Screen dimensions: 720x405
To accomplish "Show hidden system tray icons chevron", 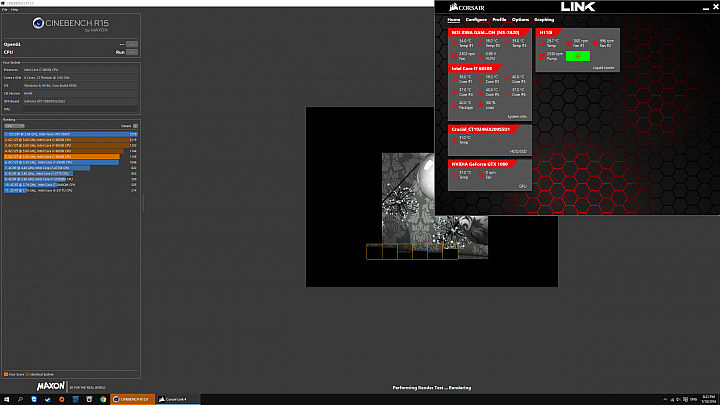I will pyautogui.click(x=665, y=399).
